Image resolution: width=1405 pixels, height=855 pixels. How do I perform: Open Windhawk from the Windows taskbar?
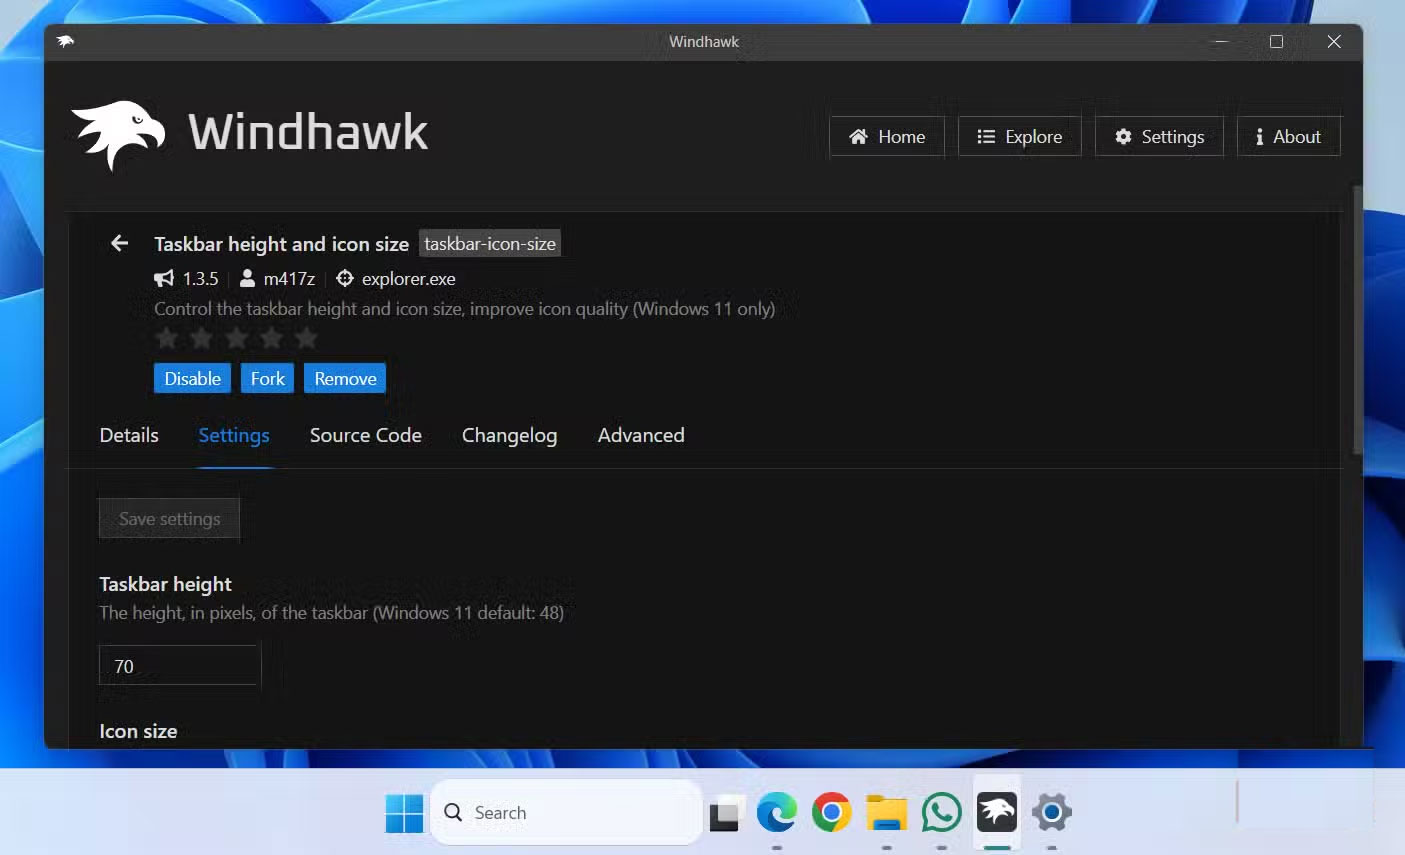pos(995,812)
